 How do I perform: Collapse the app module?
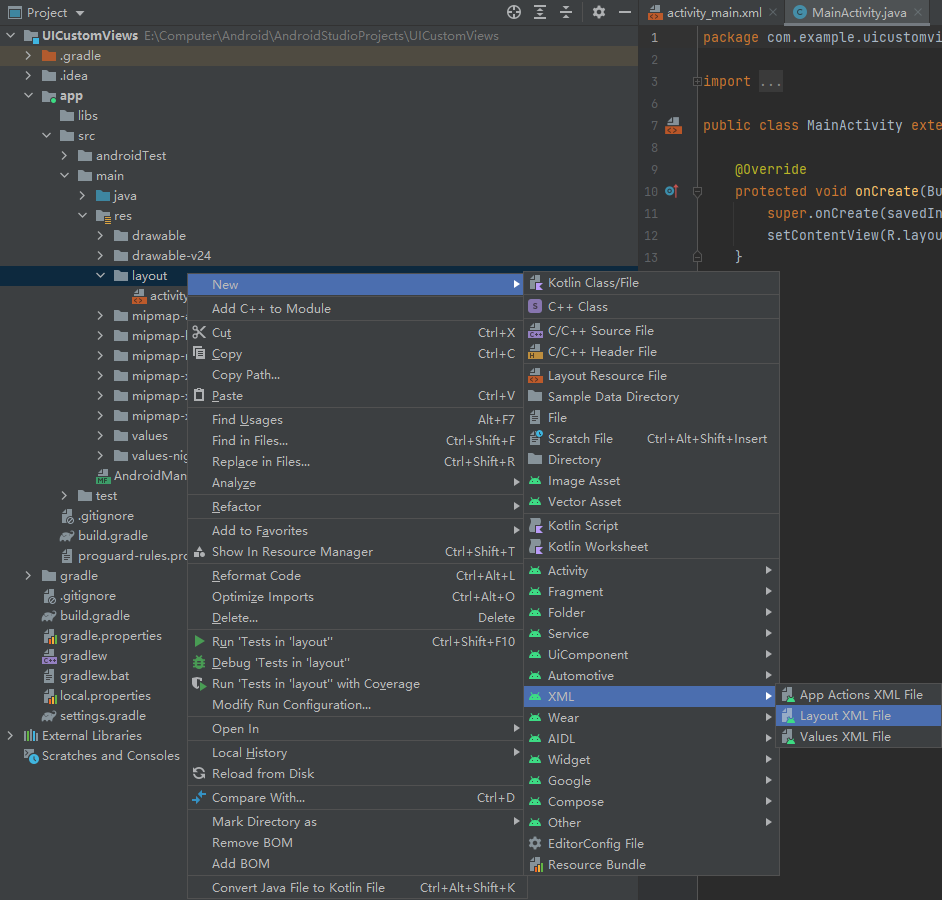coord(28,96)
